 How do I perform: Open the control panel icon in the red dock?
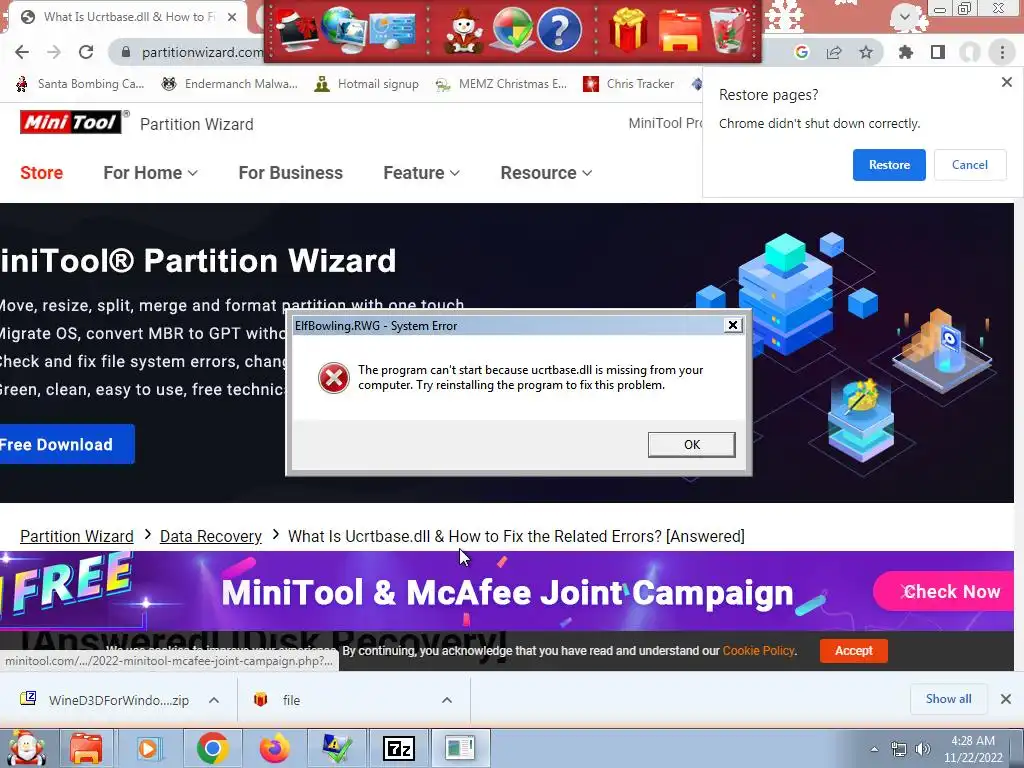[x=392, y=29]
